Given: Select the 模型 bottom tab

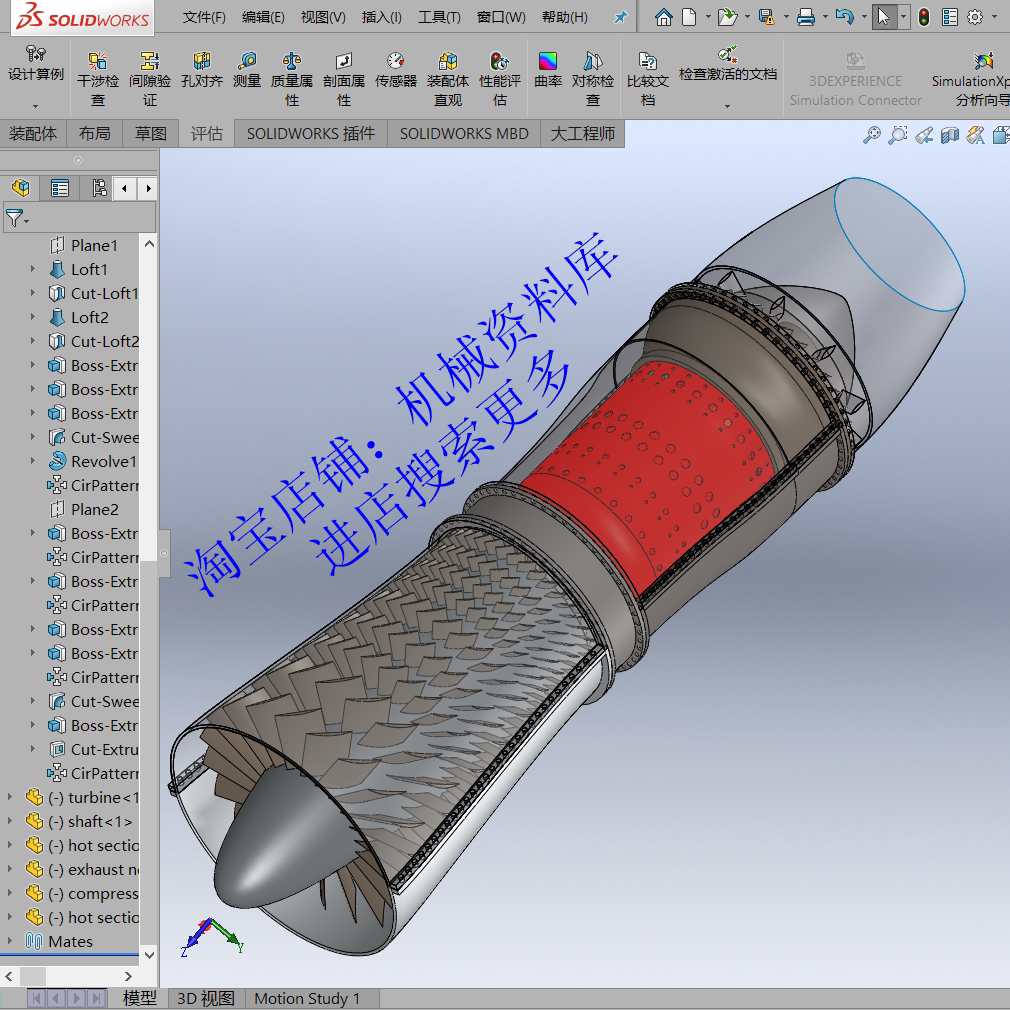Looking at the screenshot, I should point(140,998).
